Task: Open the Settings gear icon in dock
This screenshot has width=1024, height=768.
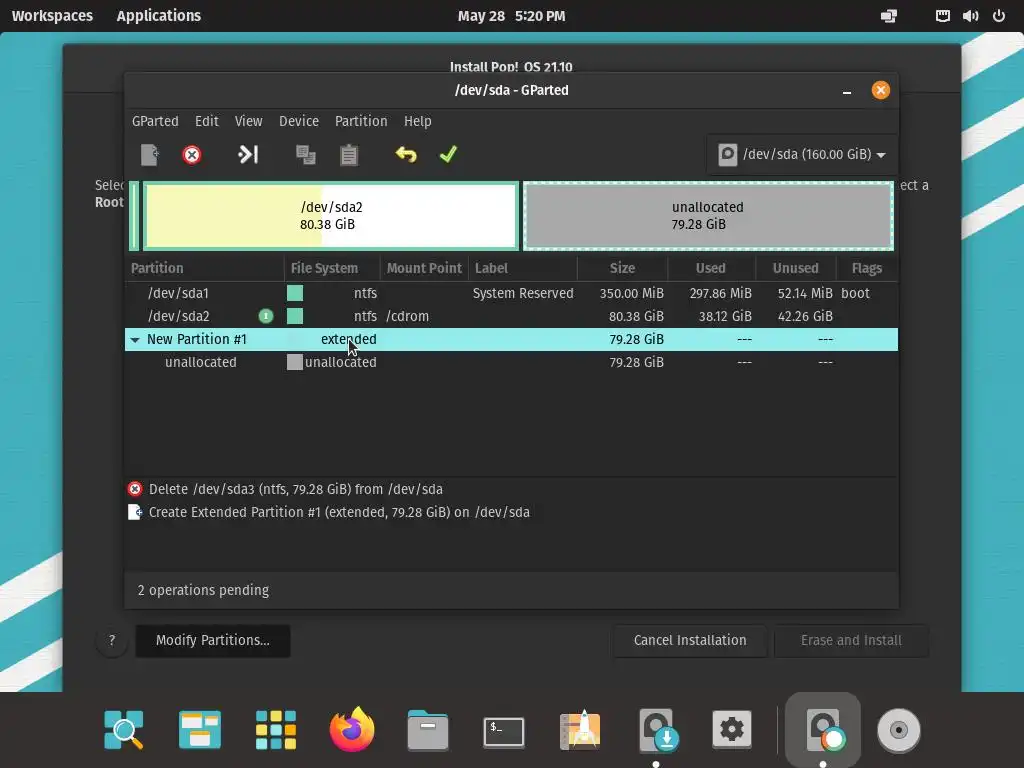Action: click(x=731, y=729)
